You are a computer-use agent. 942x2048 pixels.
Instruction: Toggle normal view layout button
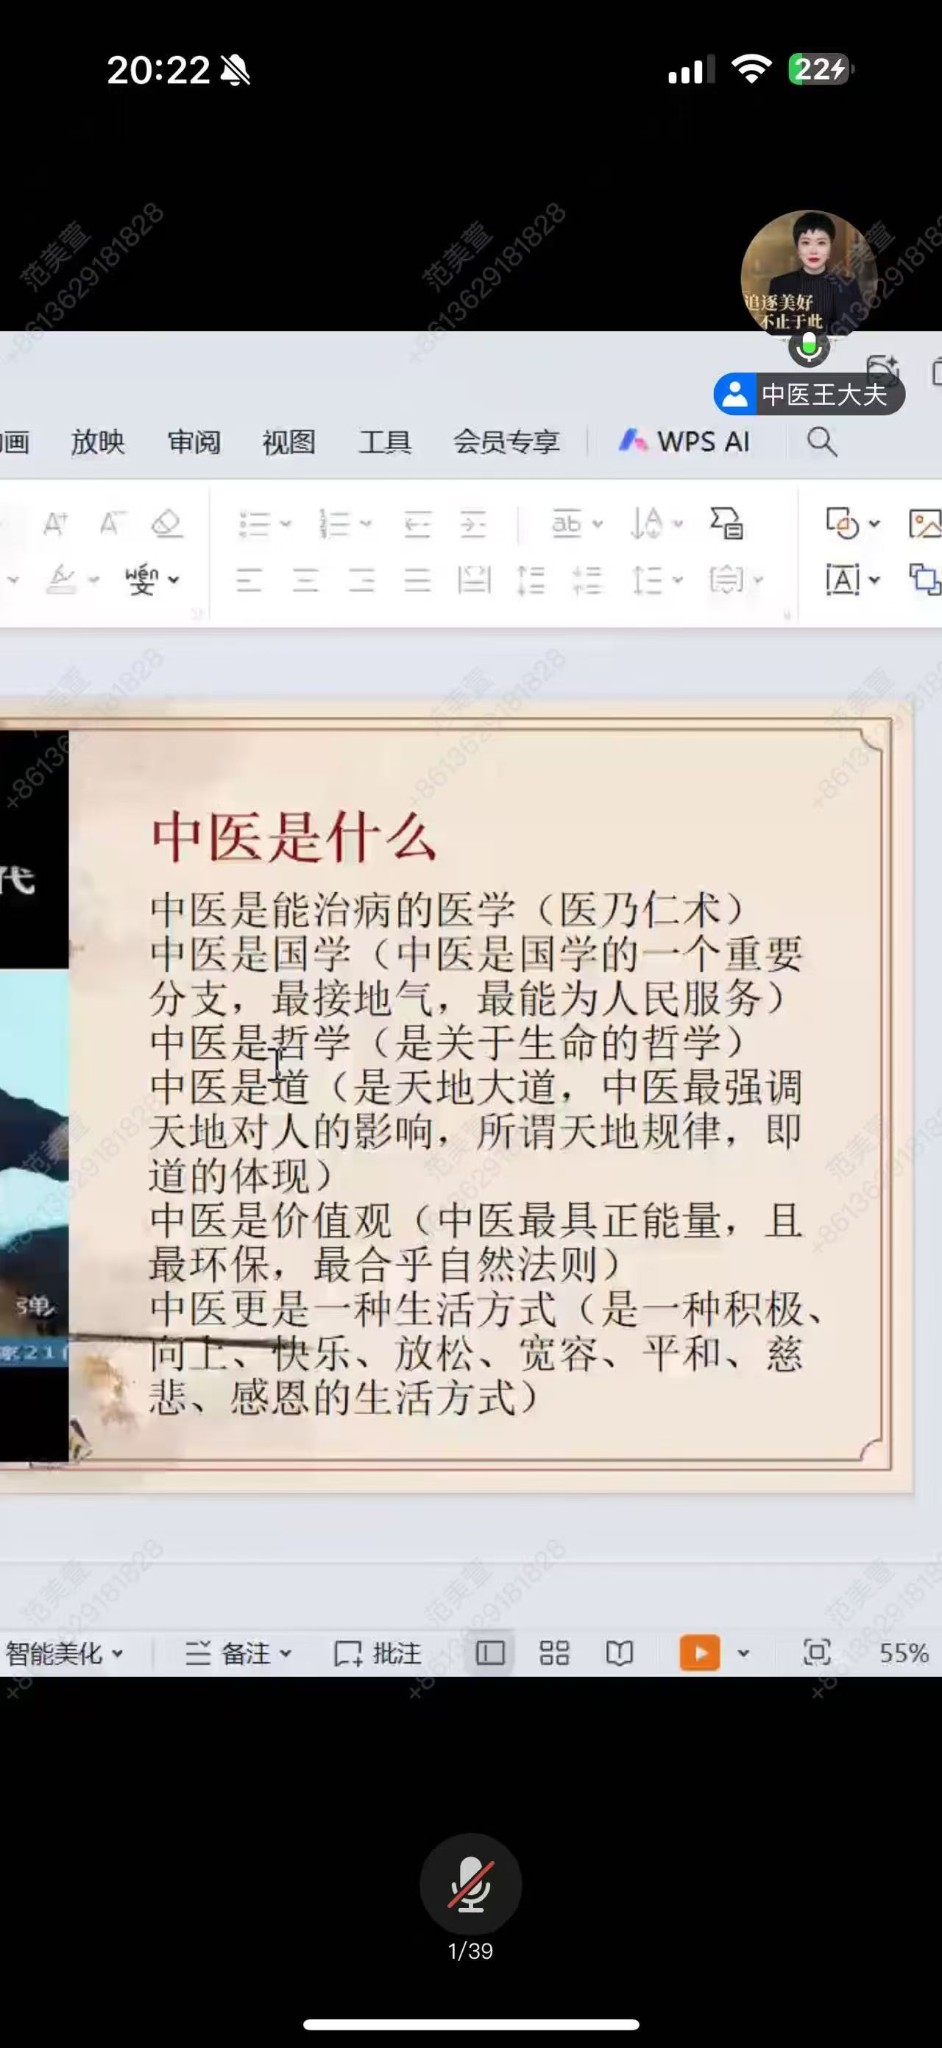click(x=490, y=1653)
